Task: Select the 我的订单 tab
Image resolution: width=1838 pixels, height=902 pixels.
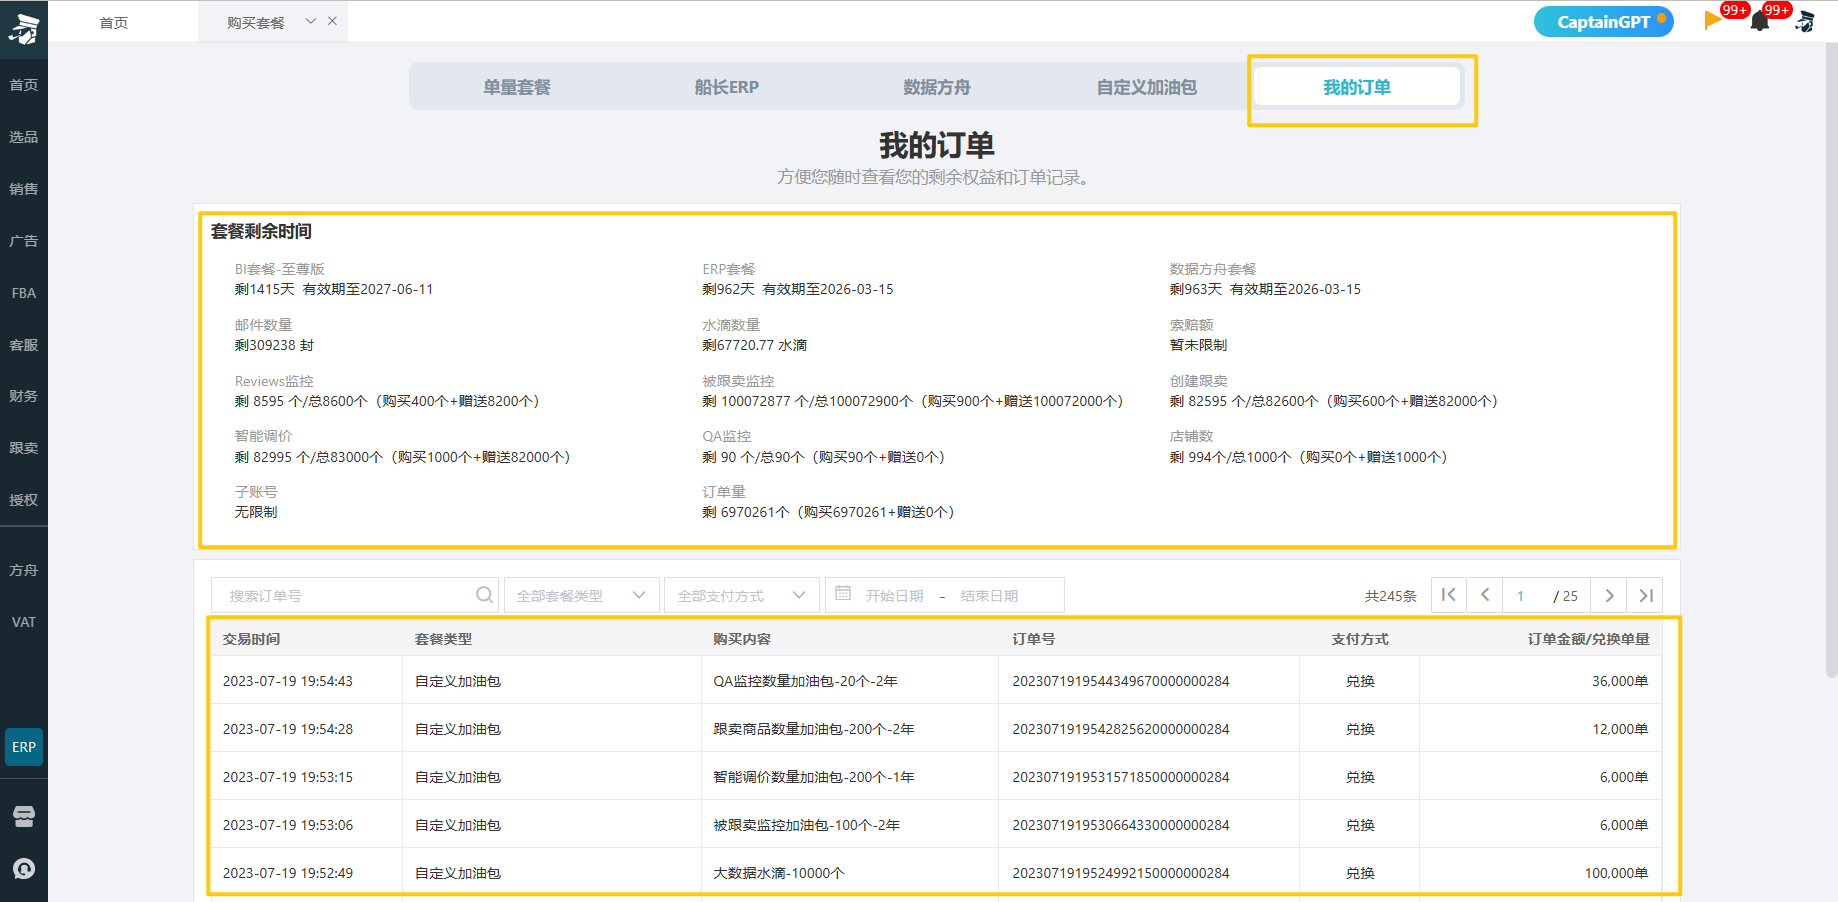Action: pos(1357,87)
